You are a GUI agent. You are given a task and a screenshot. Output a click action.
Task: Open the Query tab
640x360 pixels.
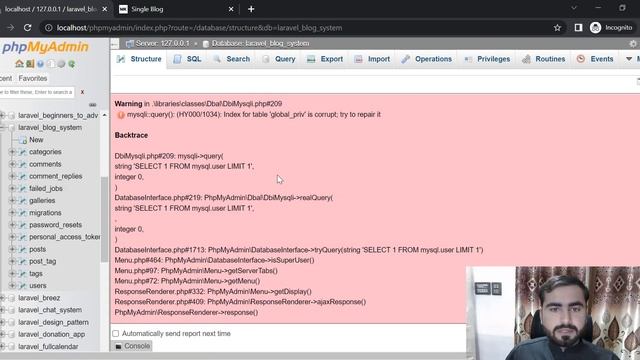click(279, 59)
